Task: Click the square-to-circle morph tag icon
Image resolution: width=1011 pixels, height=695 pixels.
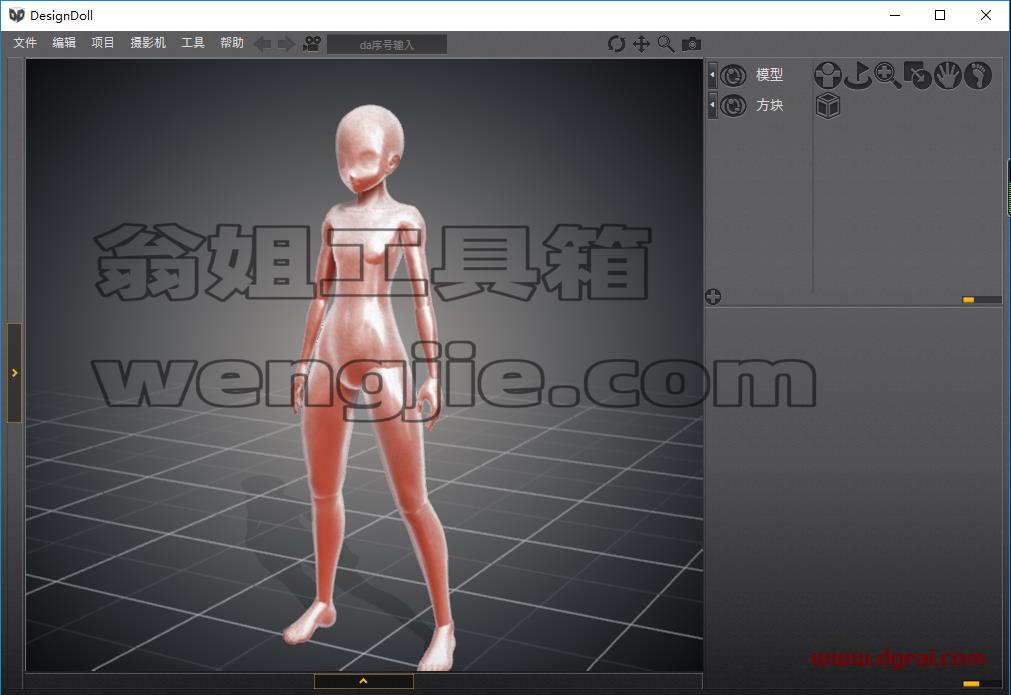Action: pos(918,75)
